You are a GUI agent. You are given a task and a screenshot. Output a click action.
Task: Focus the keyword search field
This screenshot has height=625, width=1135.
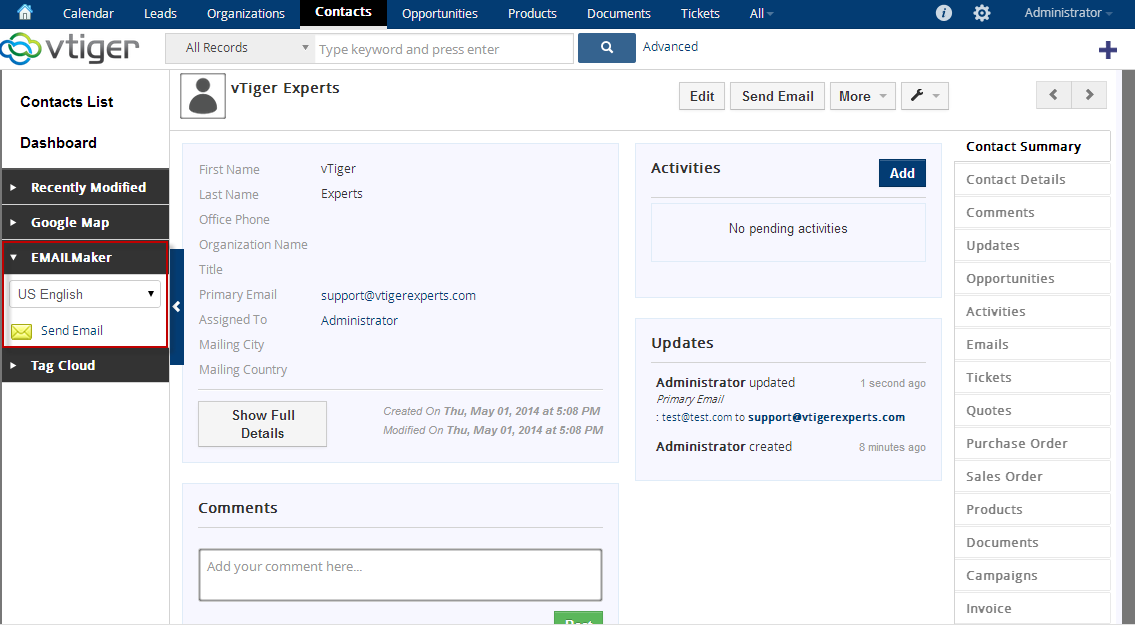coord(444,49)
